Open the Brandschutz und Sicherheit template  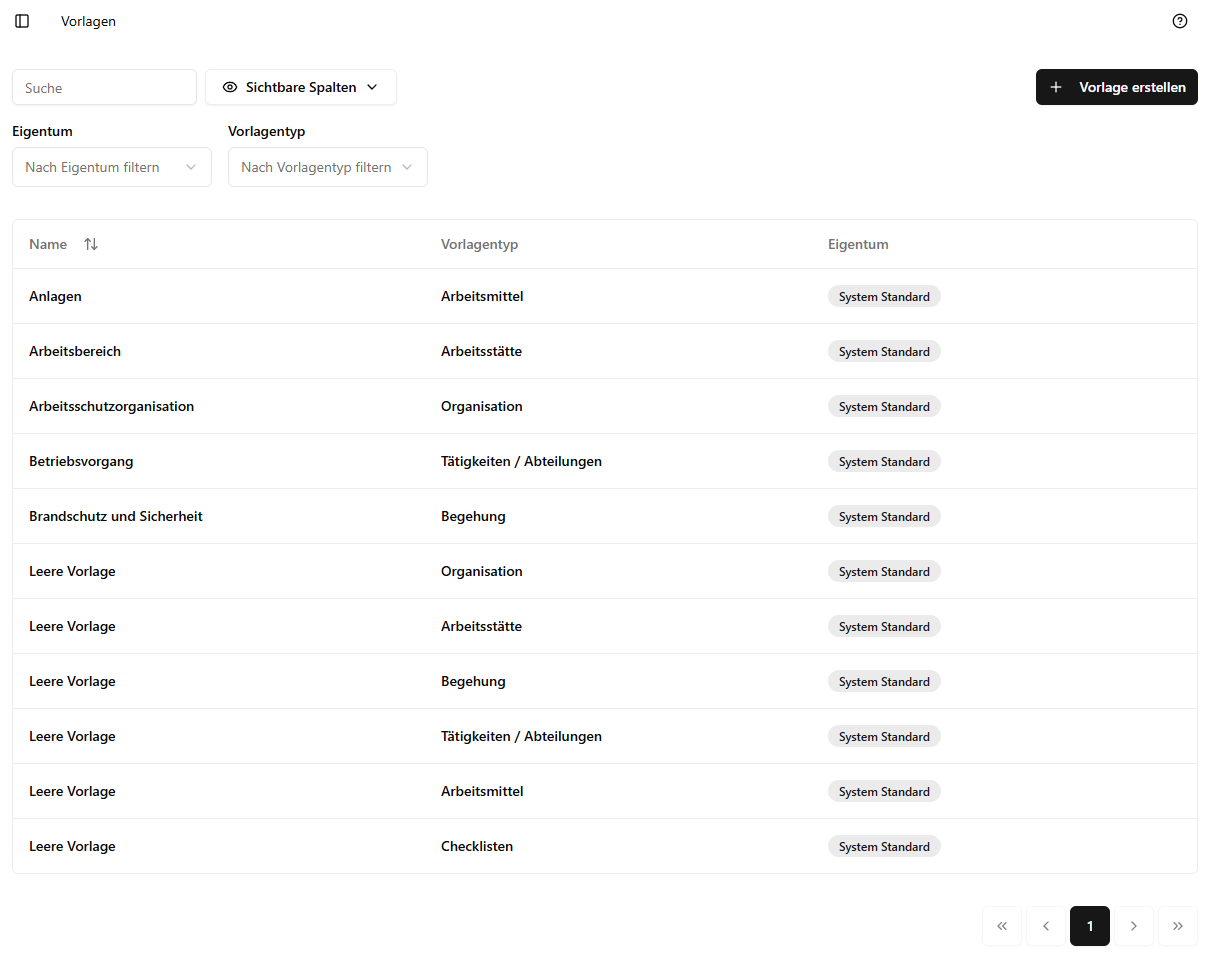coord(116,516)
